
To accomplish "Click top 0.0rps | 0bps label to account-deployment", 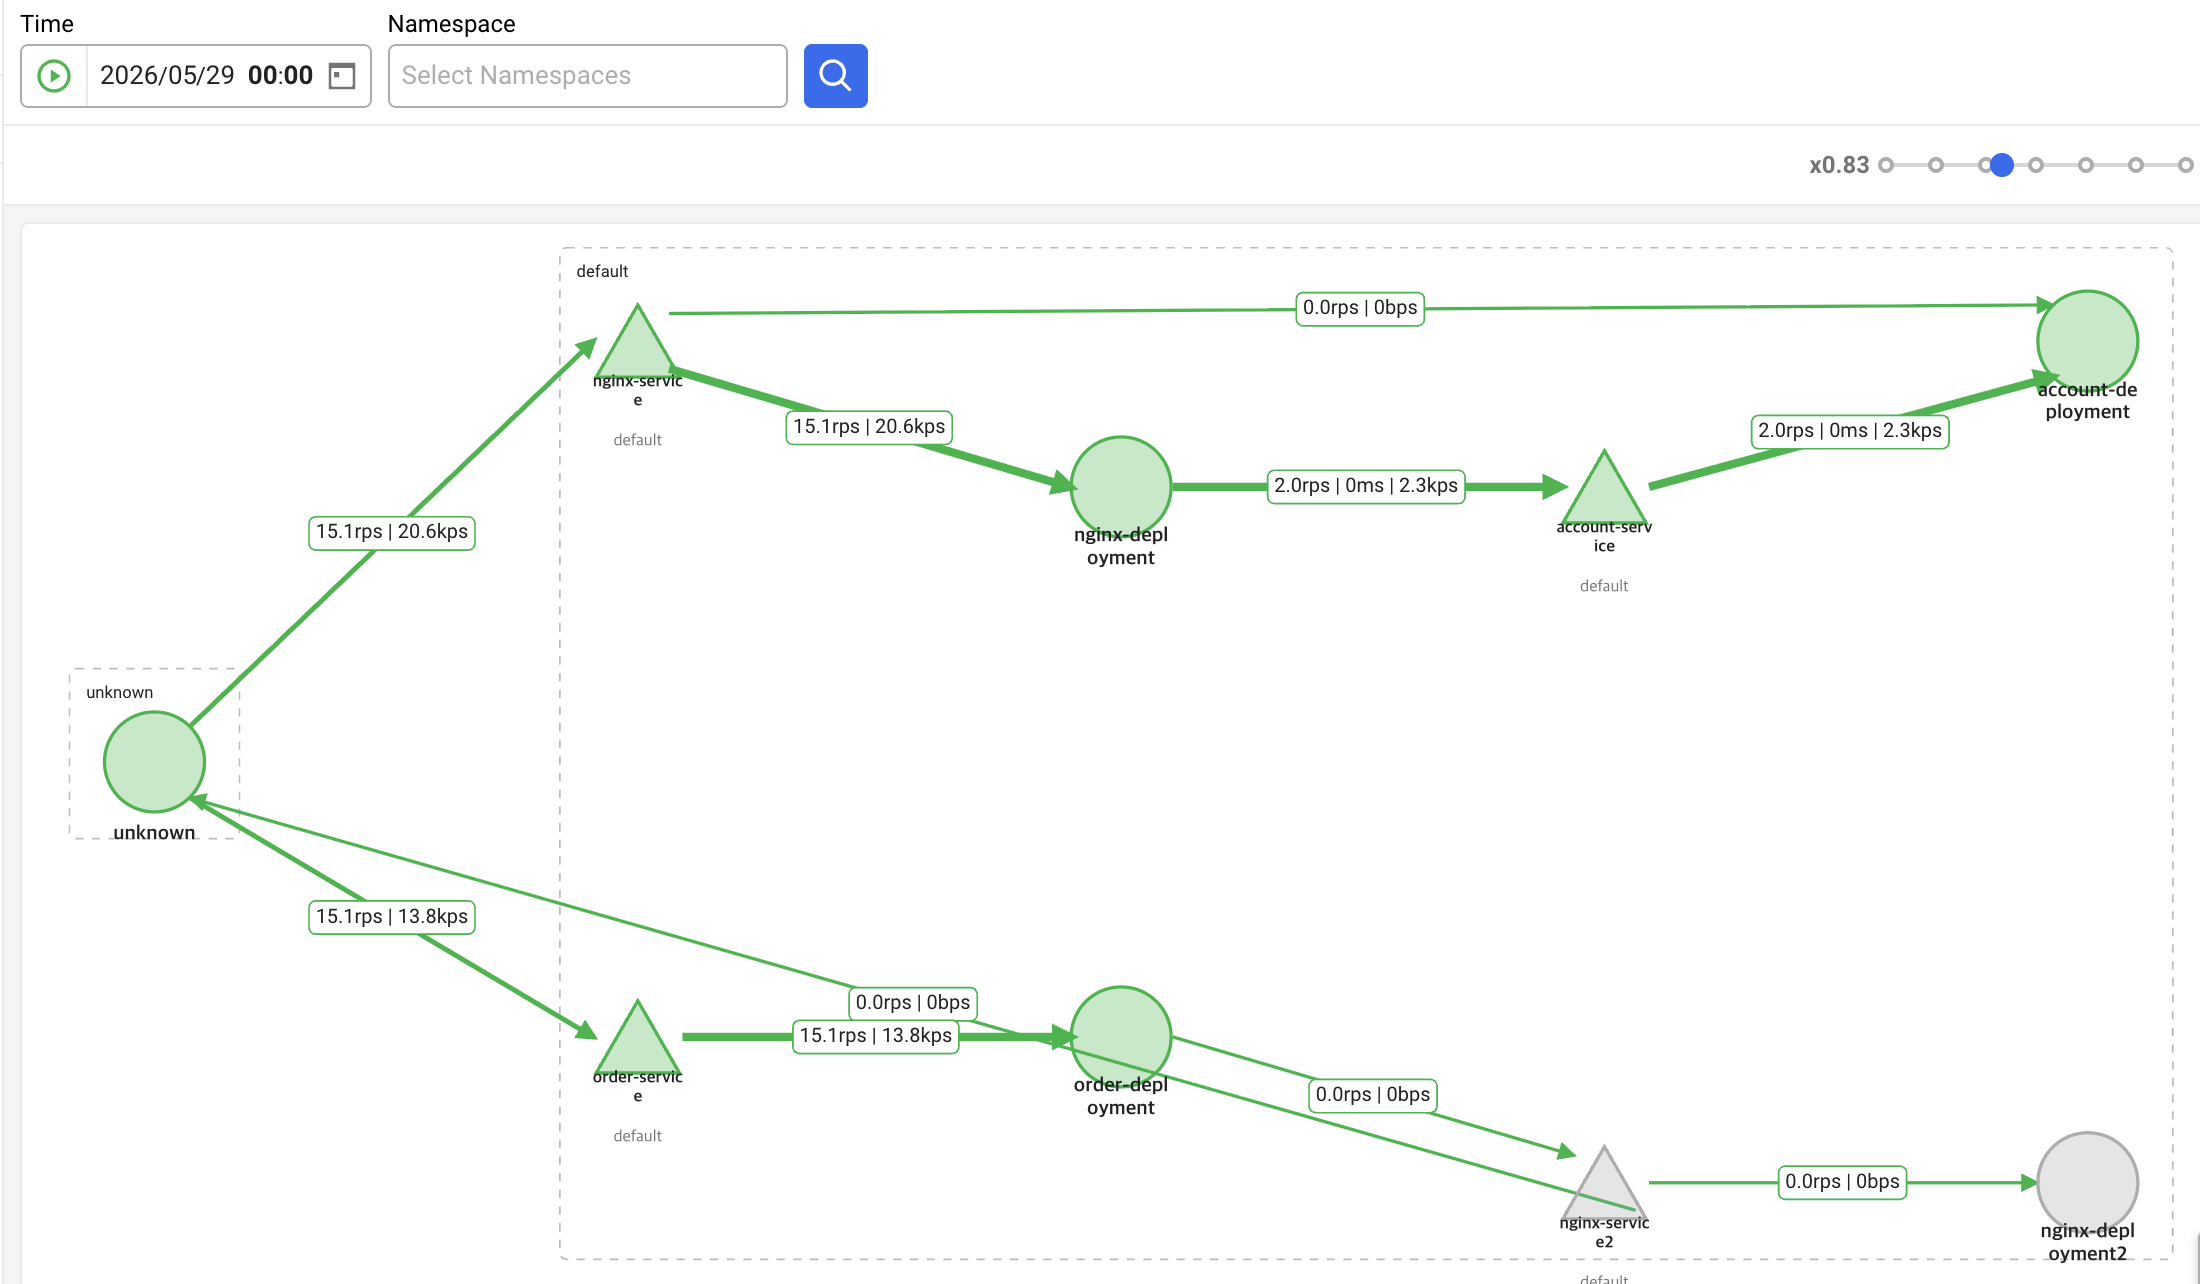I will tap(1360, 308).
